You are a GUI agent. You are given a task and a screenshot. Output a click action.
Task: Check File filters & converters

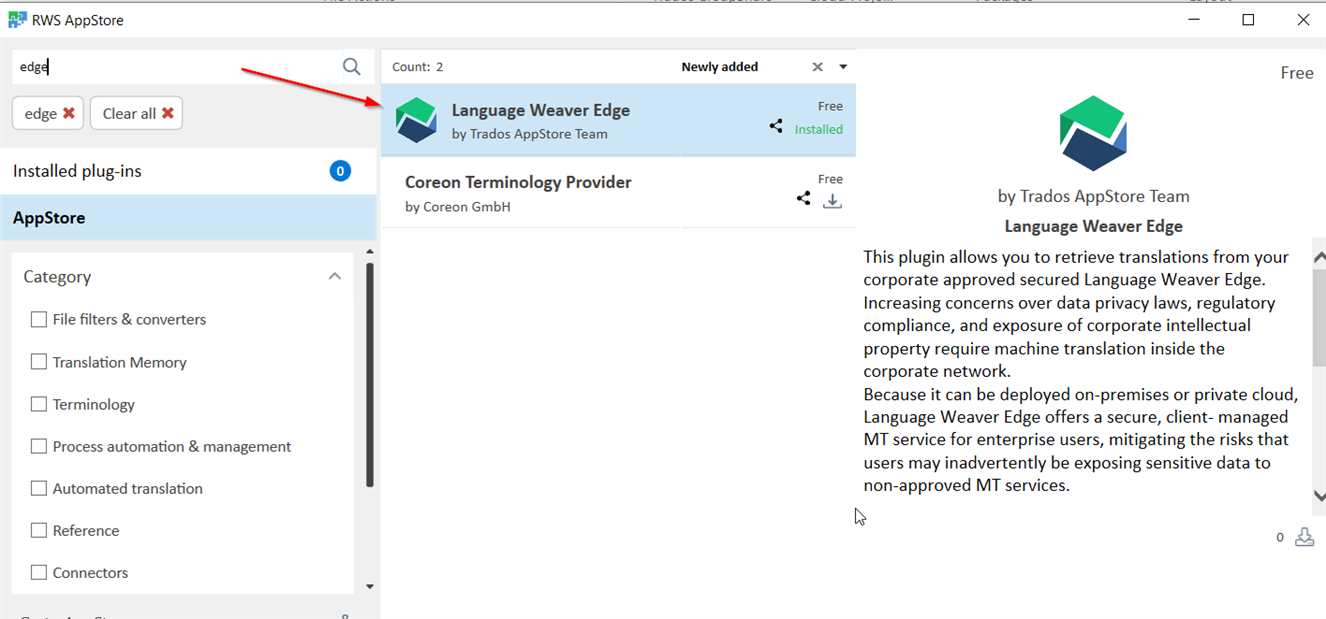(x=39, y=320)
